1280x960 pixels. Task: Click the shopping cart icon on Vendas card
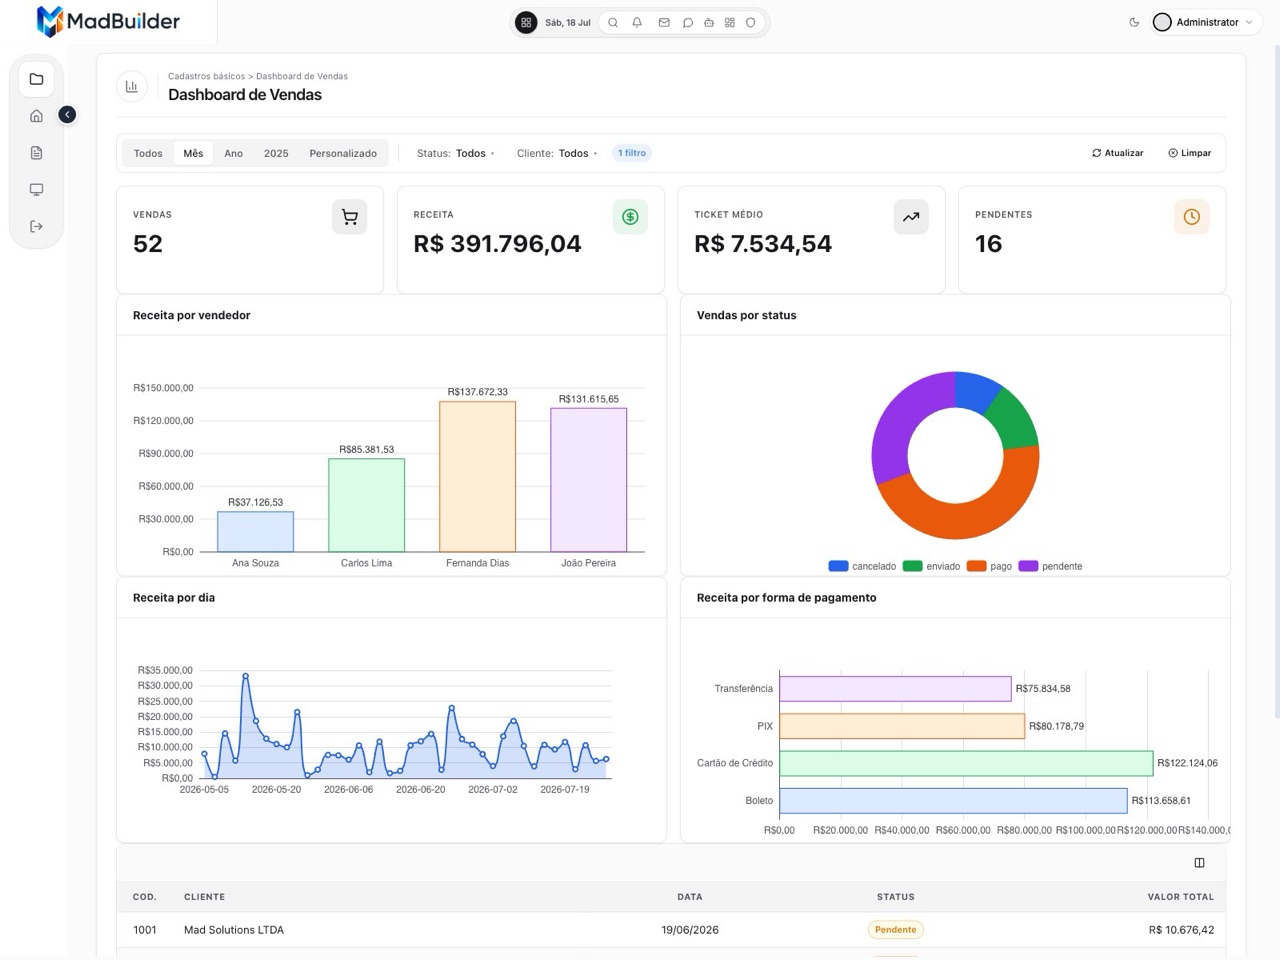point(350,217)
